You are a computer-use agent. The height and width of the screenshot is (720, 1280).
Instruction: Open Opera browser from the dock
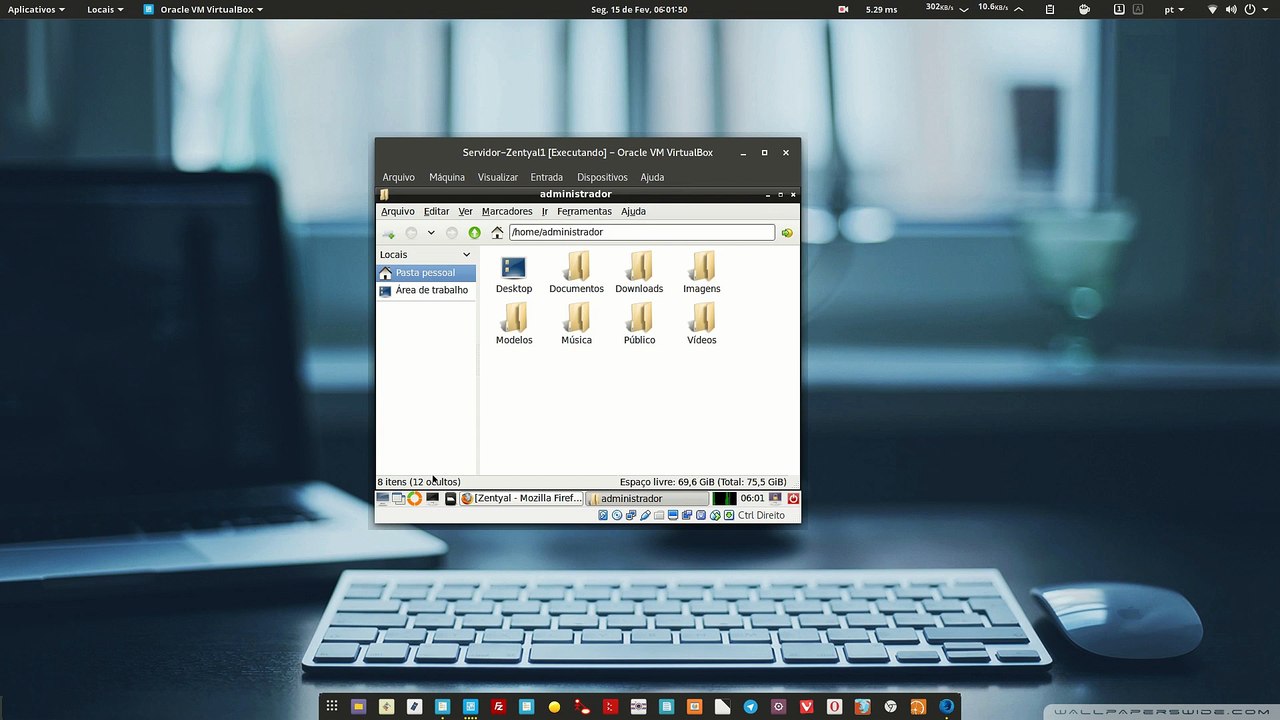point(835,707)
